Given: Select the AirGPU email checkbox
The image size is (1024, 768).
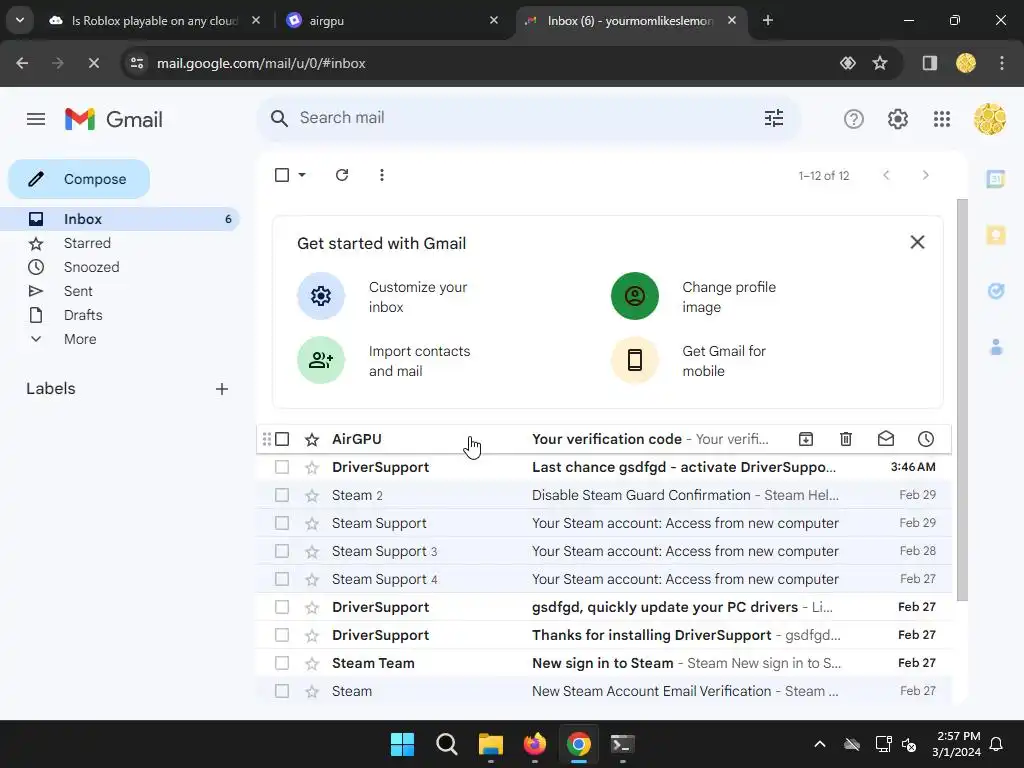Looking at the screenshot, I should tap(282, 439).
